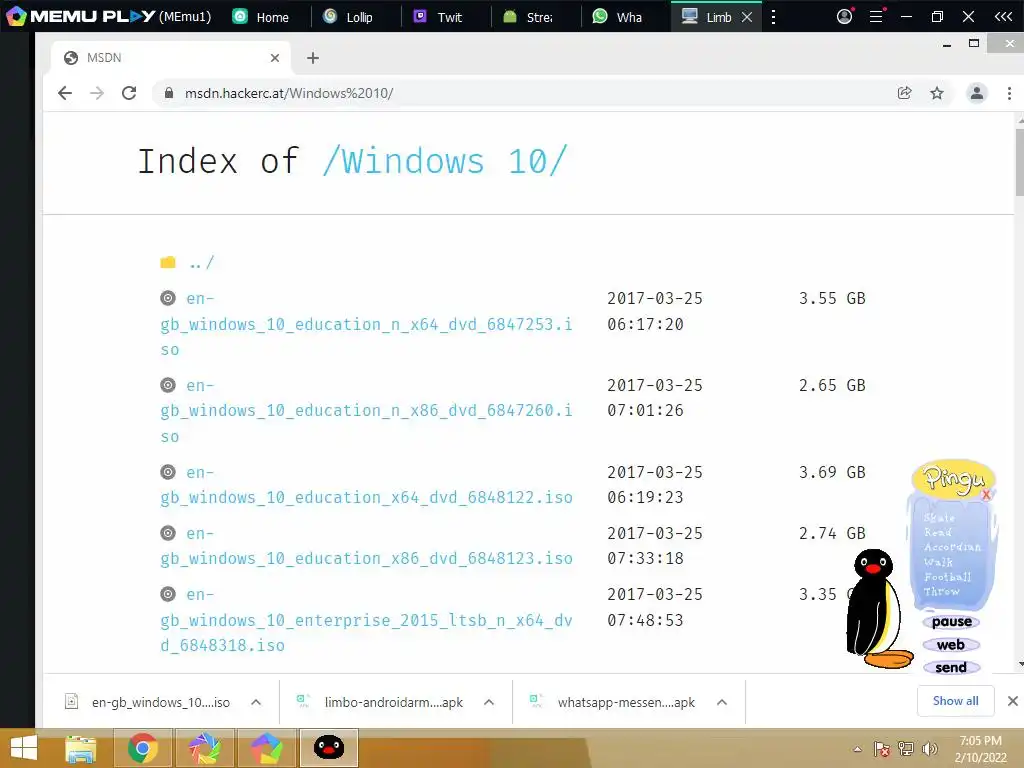Screen dimensions: 1024x768
Task: Go to parent directory ../ link
Action: click(x=201, y=263)
